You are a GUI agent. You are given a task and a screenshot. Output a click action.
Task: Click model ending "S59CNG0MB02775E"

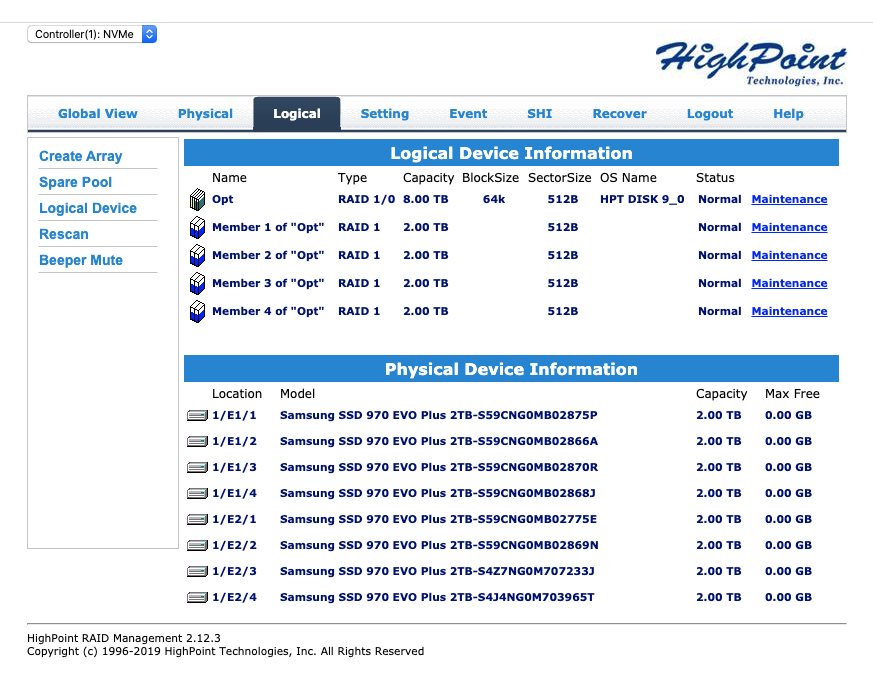click(x=438, y=519)
